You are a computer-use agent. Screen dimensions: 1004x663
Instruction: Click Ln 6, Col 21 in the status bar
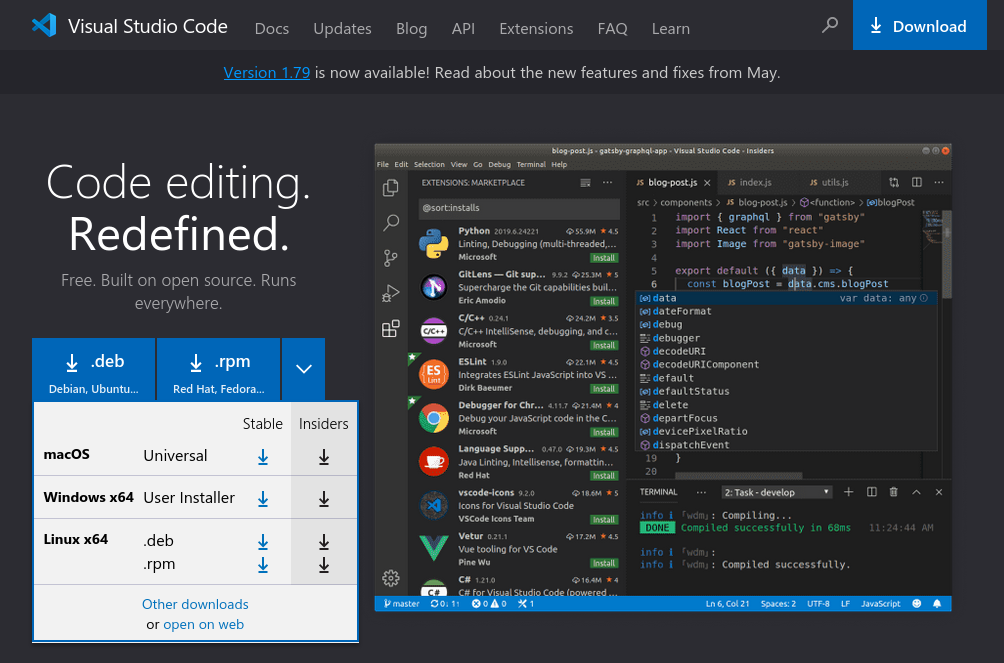[x=727, y=603]
